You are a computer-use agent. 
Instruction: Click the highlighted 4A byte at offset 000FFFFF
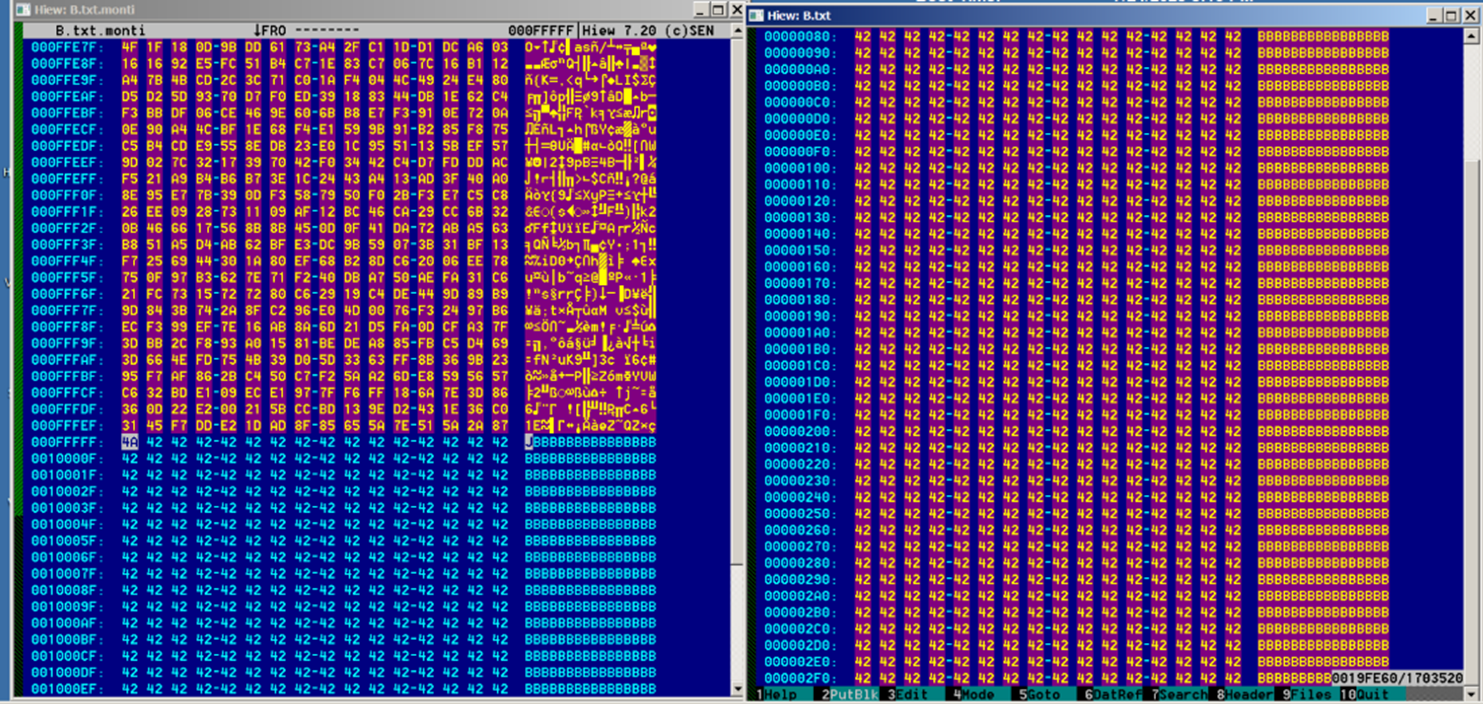click(x=130, y=441)
